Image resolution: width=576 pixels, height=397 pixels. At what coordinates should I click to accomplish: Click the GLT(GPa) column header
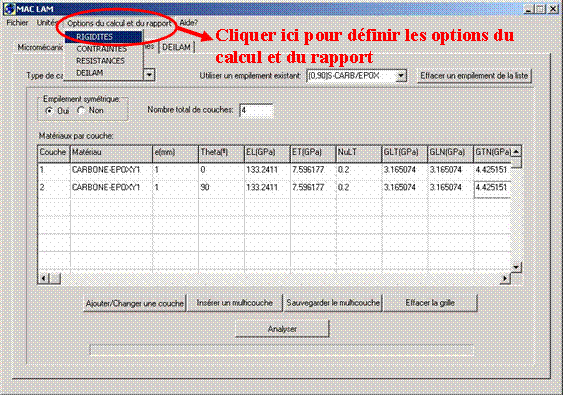pos(405,154)
